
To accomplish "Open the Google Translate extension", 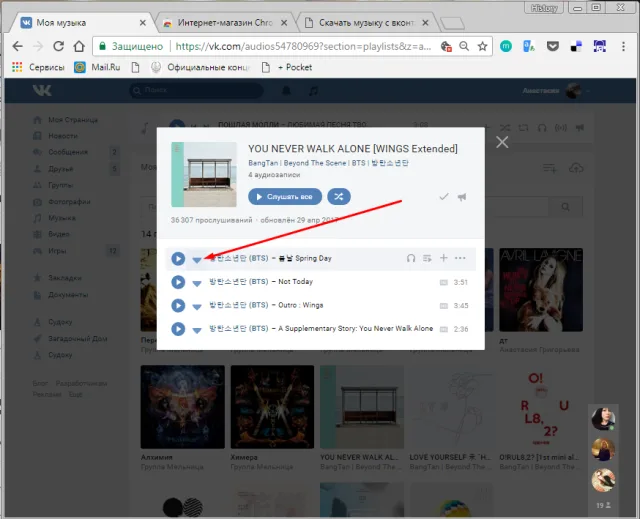I will (529, 46).
